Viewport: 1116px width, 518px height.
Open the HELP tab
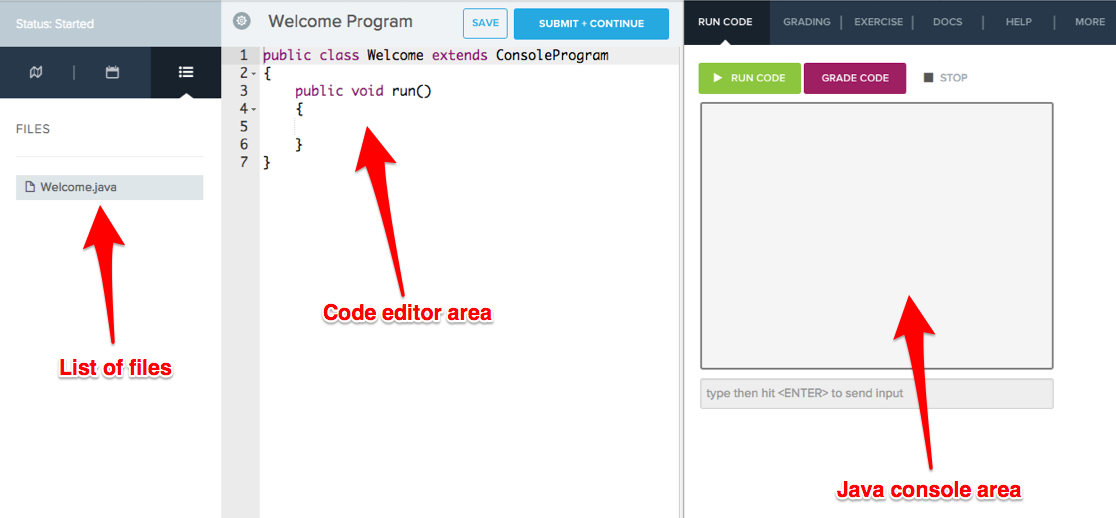pyautogui.click(x=1018, y=22)
